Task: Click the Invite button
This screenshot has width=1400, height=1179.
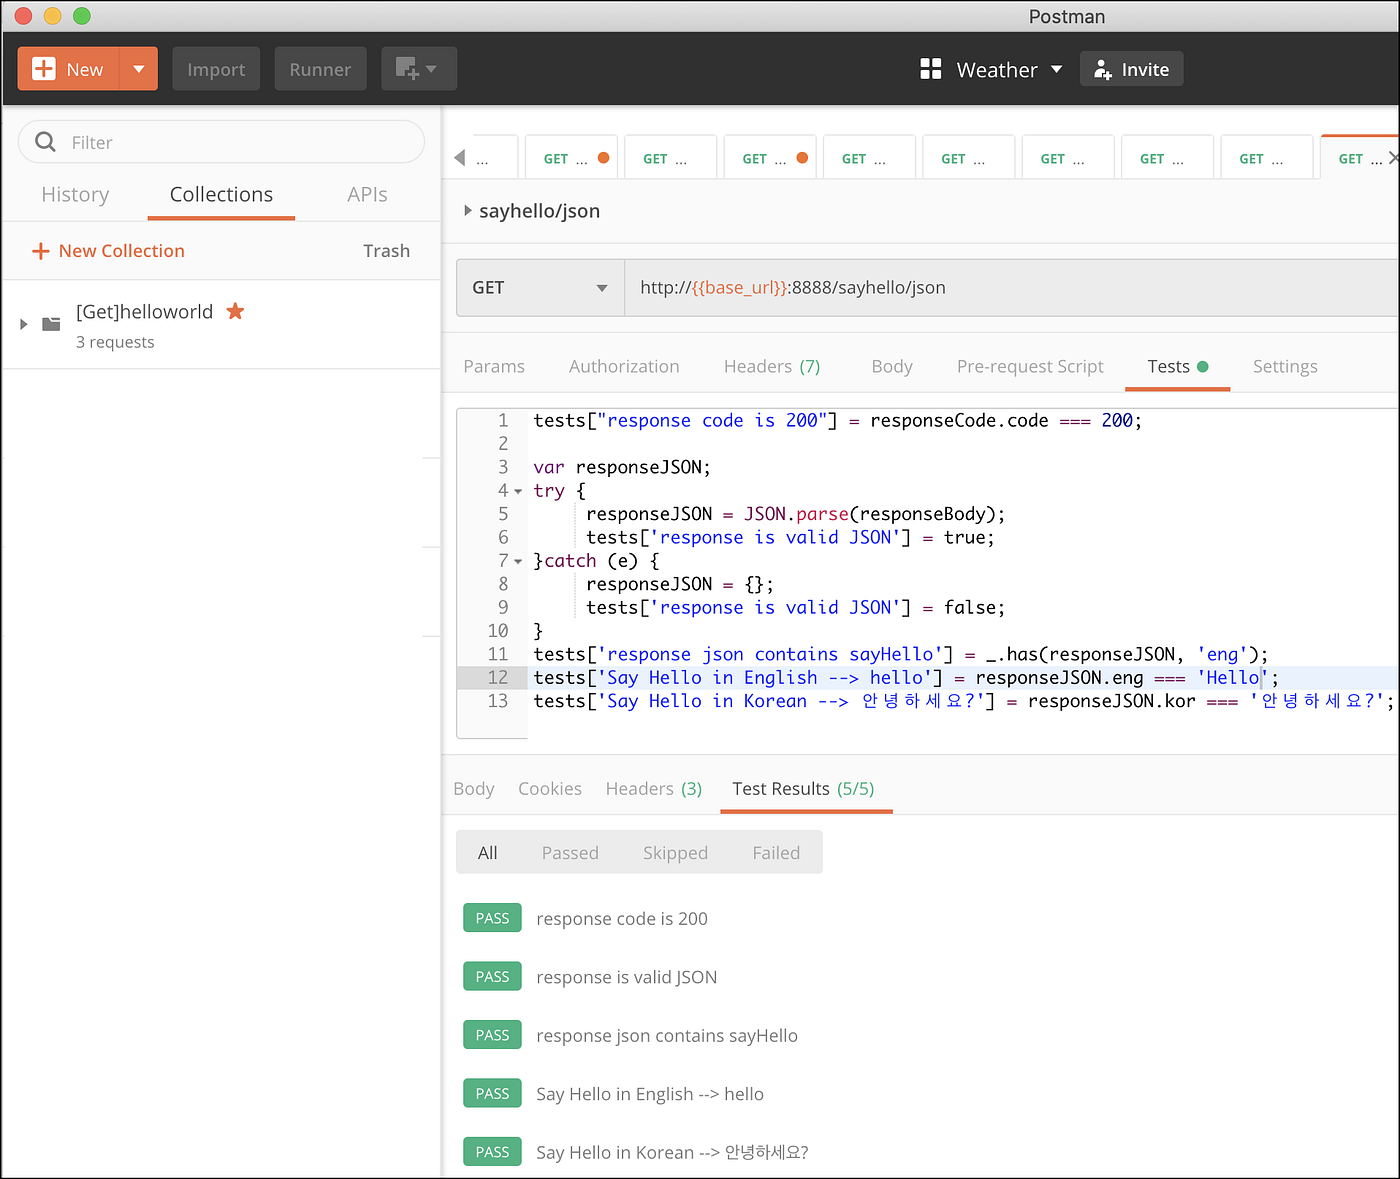Action: click(x=1131, y=69)
